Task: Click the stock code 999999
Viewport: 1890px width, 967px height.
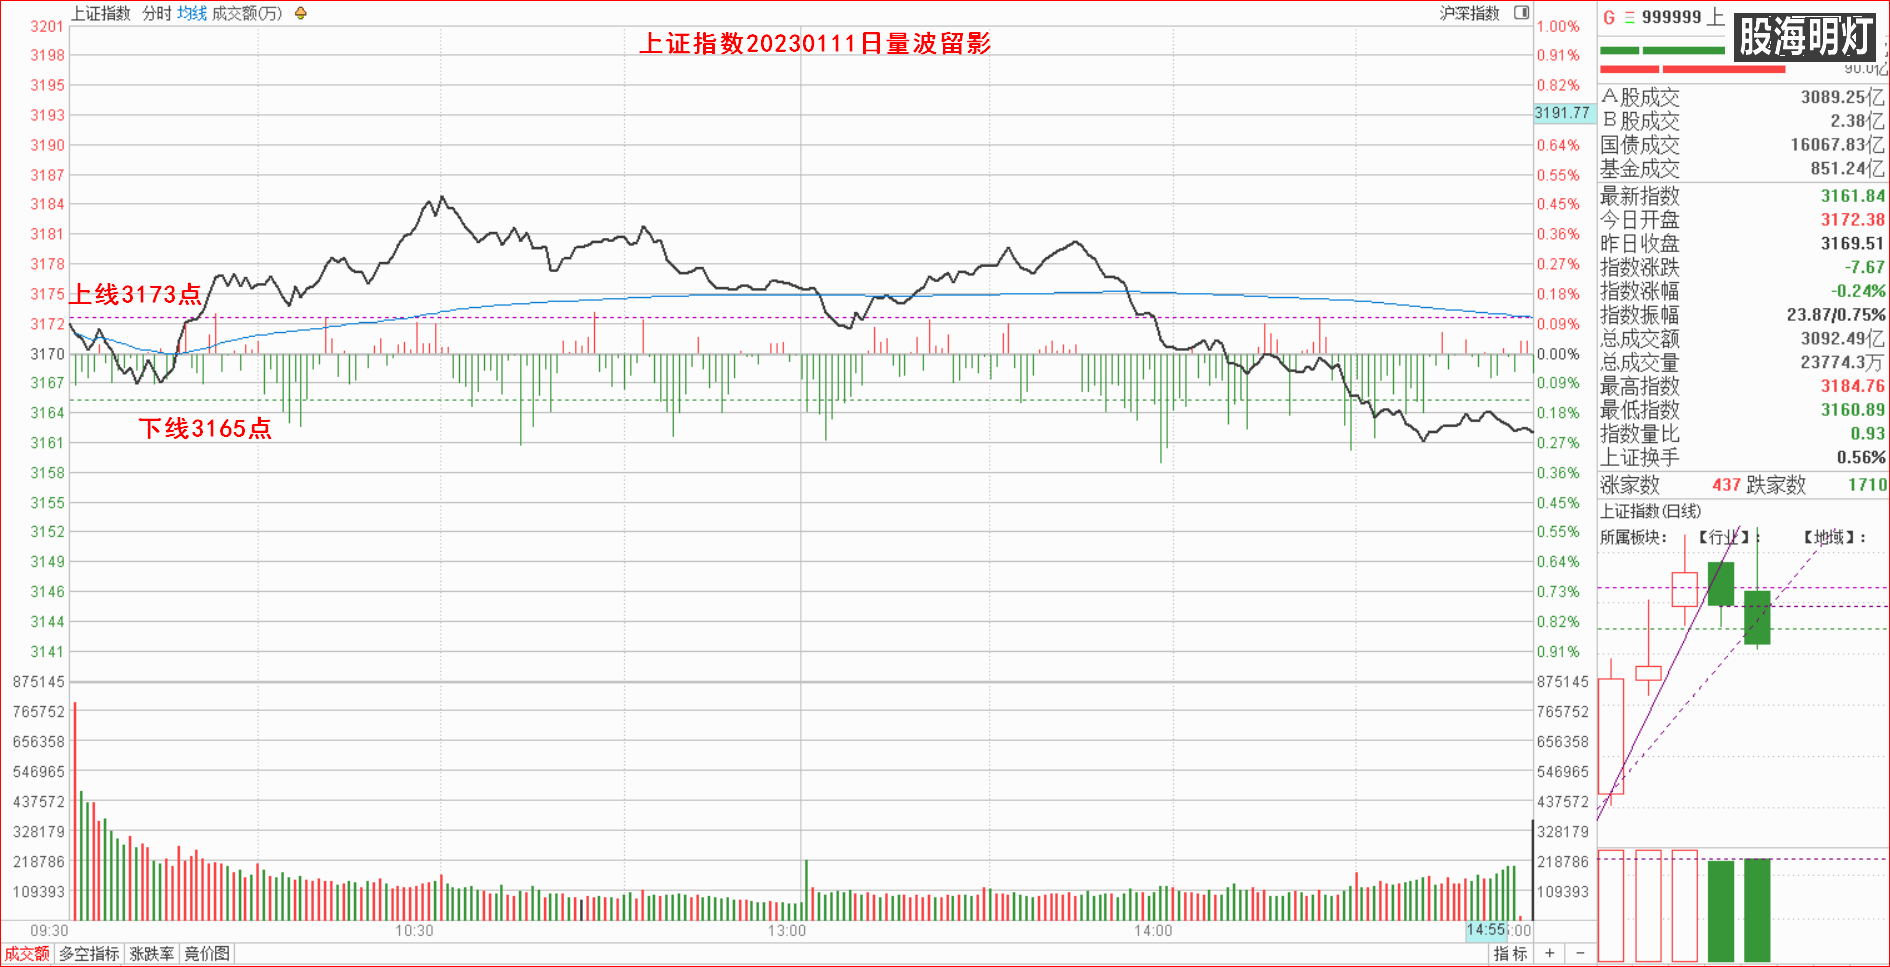Action: [1671, 17]
